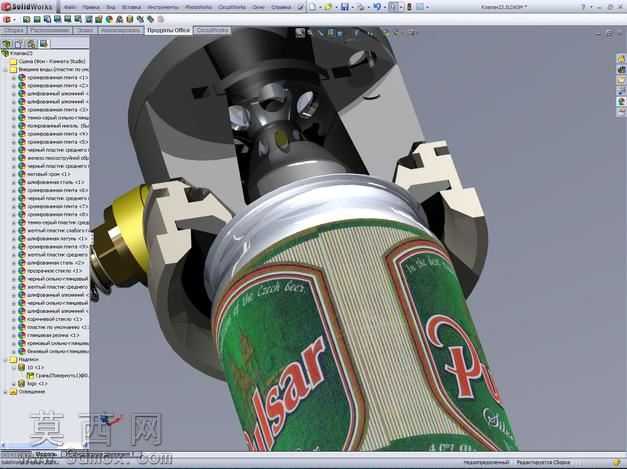Open the dropdown arrow next to Undo icon
This screenshot has height=469, width=627.
384,7
